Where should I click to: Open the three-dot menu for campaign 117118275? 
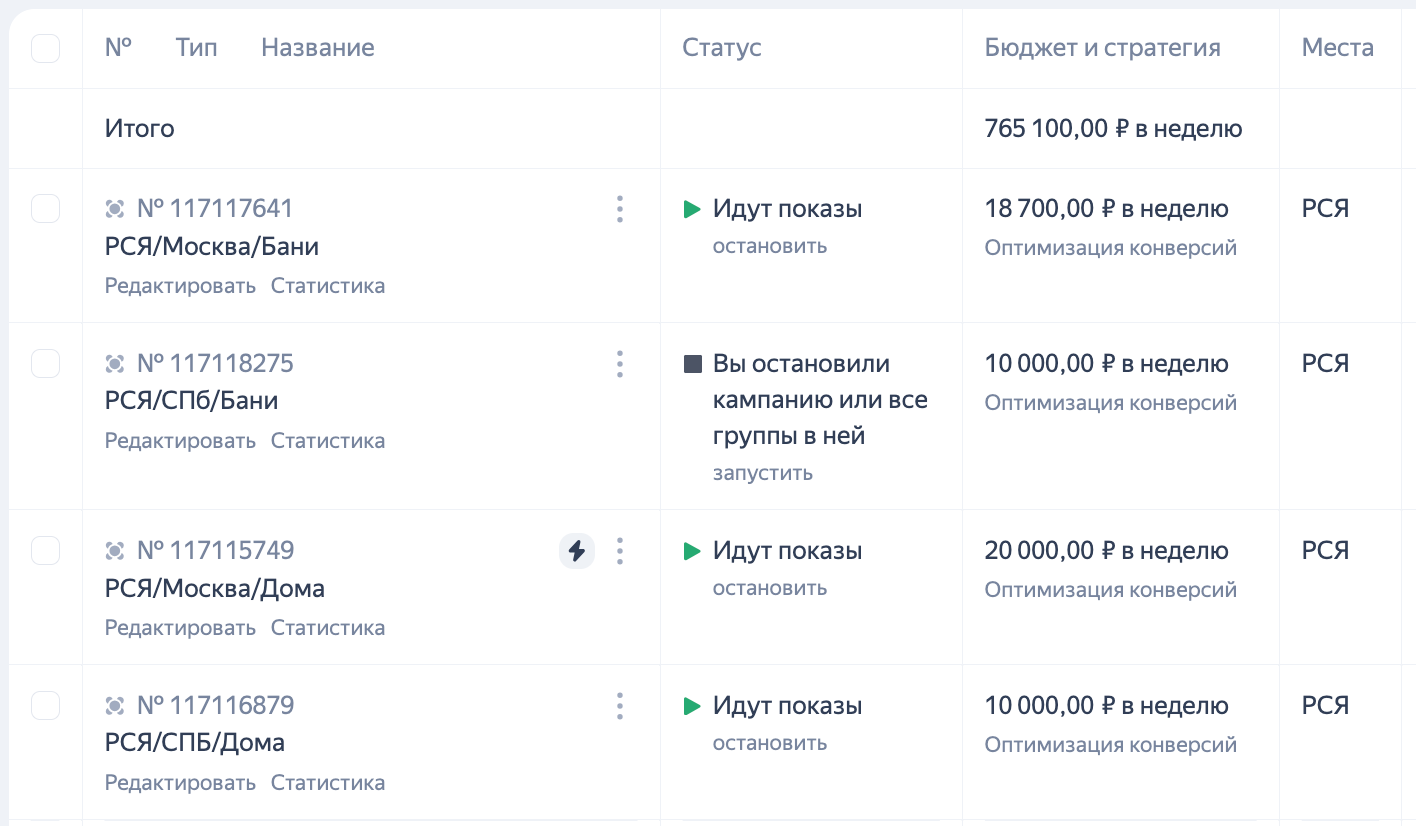[x=620, y=364]
